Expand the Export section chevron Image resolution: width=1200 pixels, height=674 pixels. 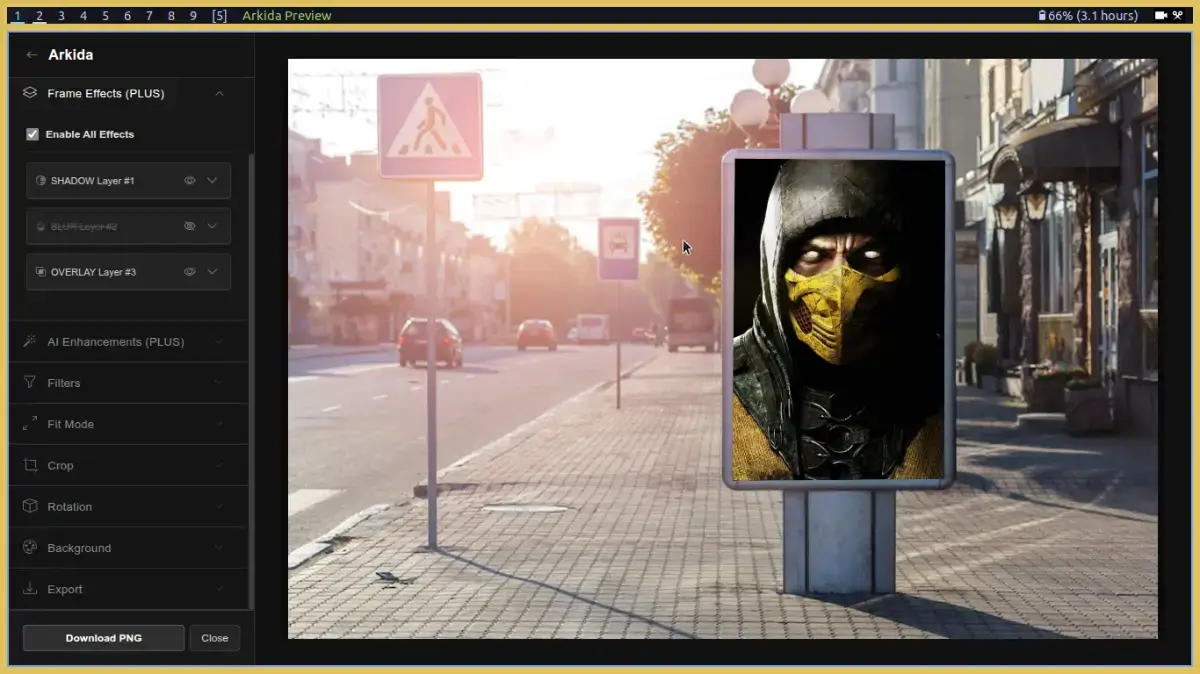coord(219,589)
